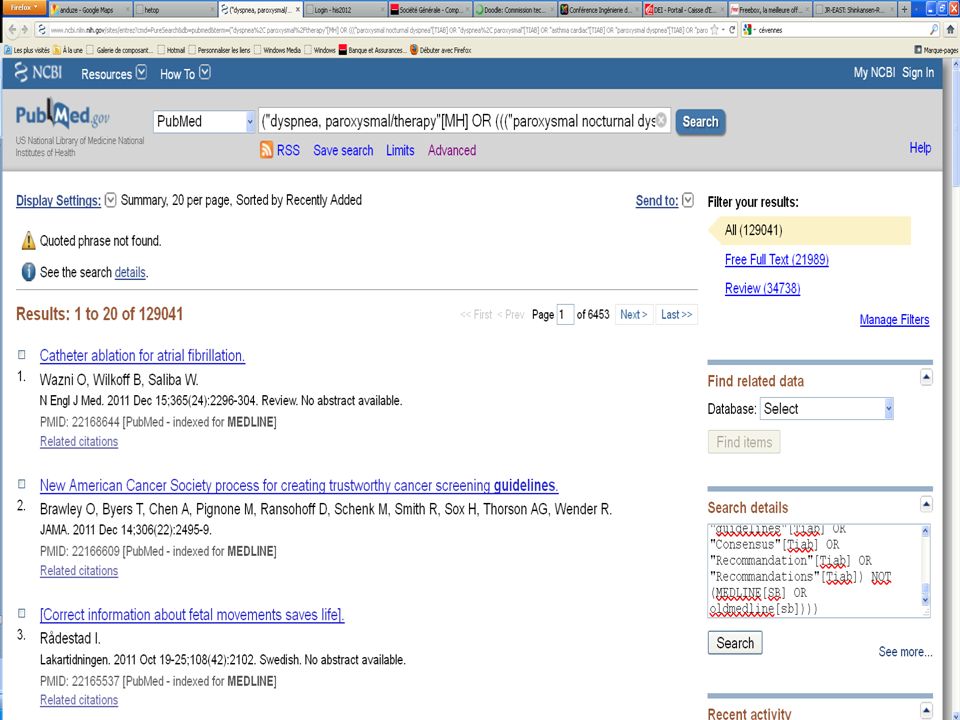Open My NCBI link
This screenshot has height=720, width=960.
[874, 72]
